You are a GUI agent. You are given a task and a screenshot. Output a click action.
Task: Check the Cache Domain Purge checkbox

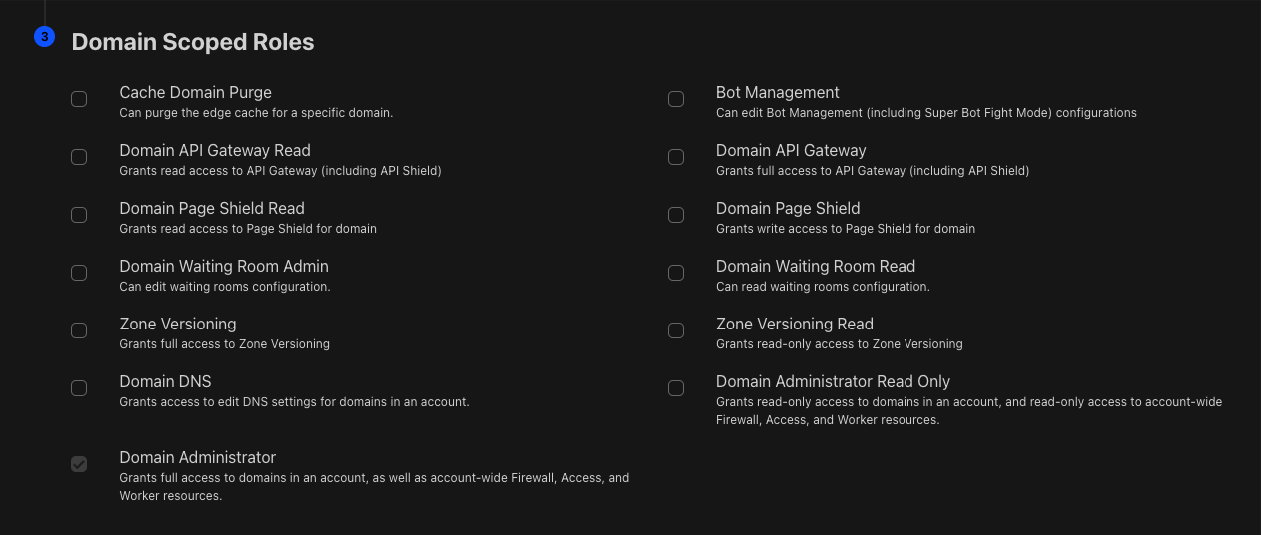[x=79, y=99]
